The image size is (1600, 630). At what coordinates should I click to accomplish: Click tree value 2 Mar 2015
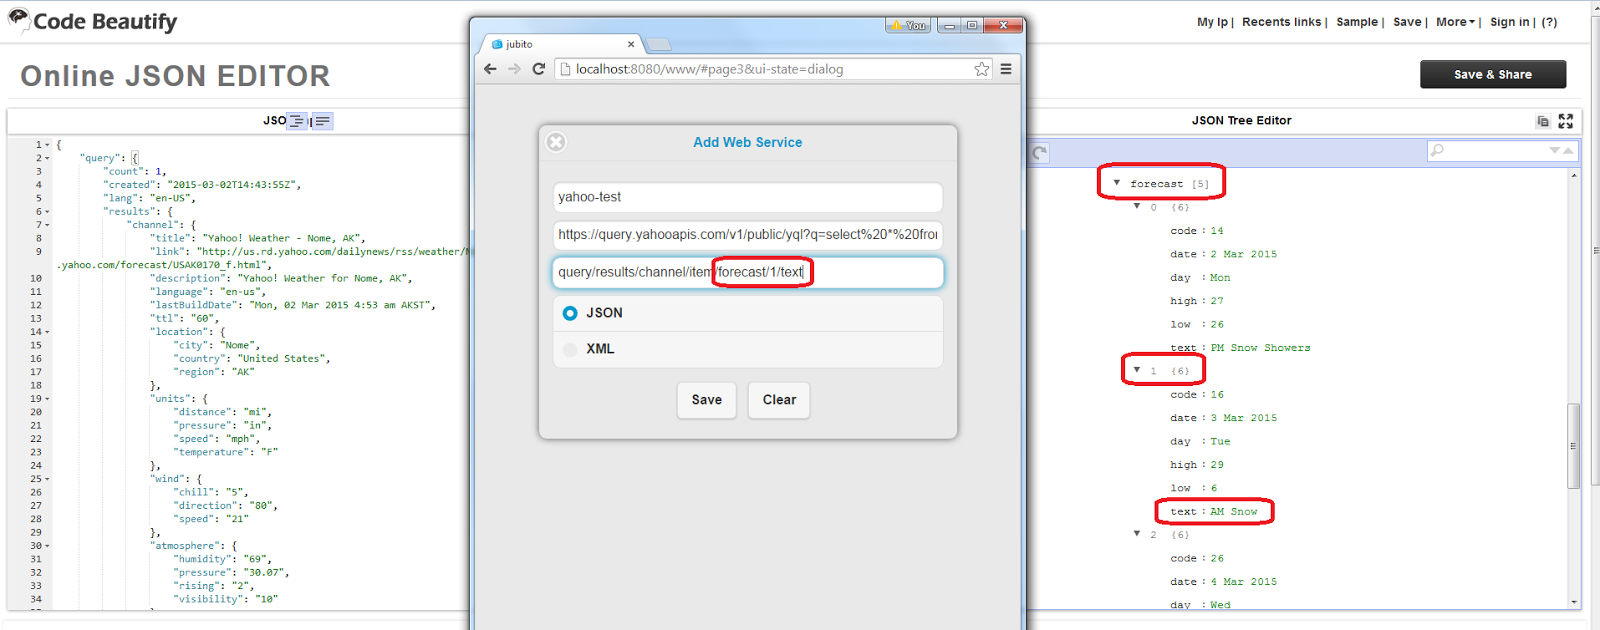tap(1243, 254)
